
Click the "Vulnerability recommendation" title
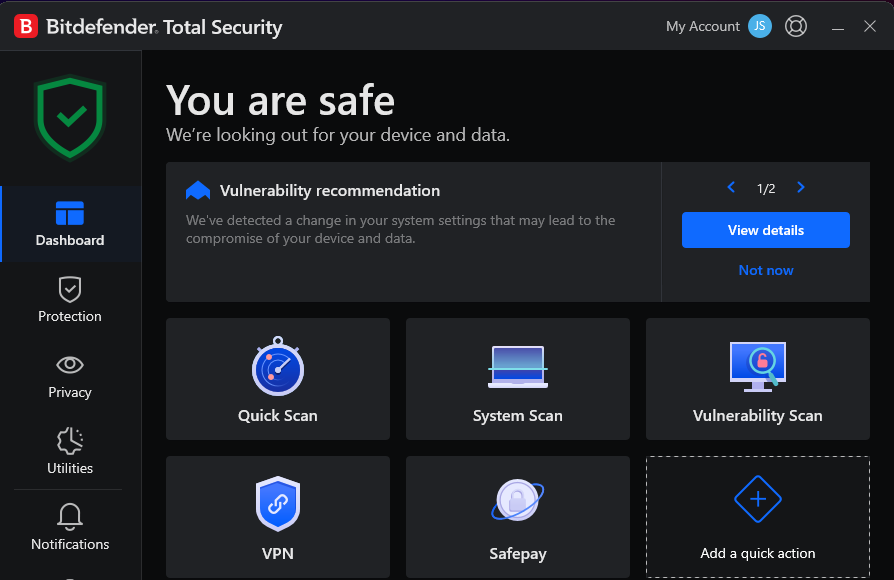tap(330, 190)
